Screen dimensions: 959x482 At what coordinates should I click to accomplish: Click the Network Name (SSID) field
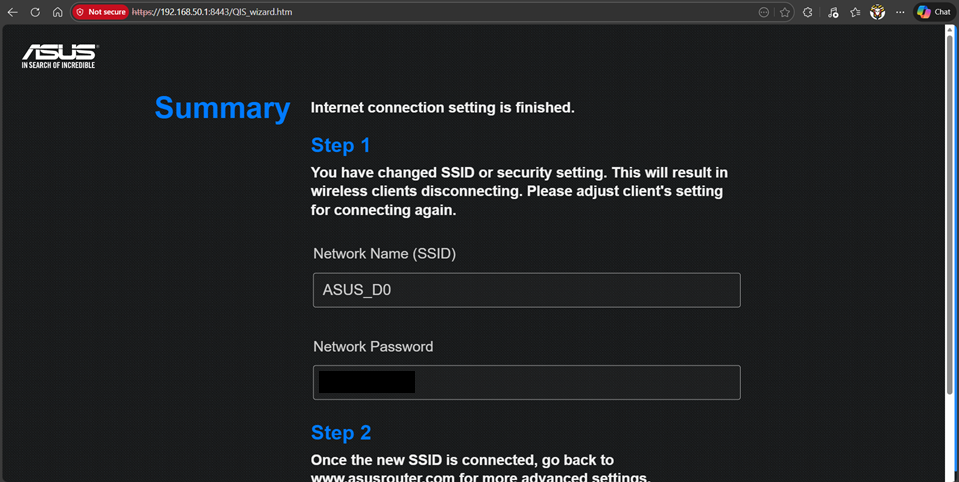point(526,290)
